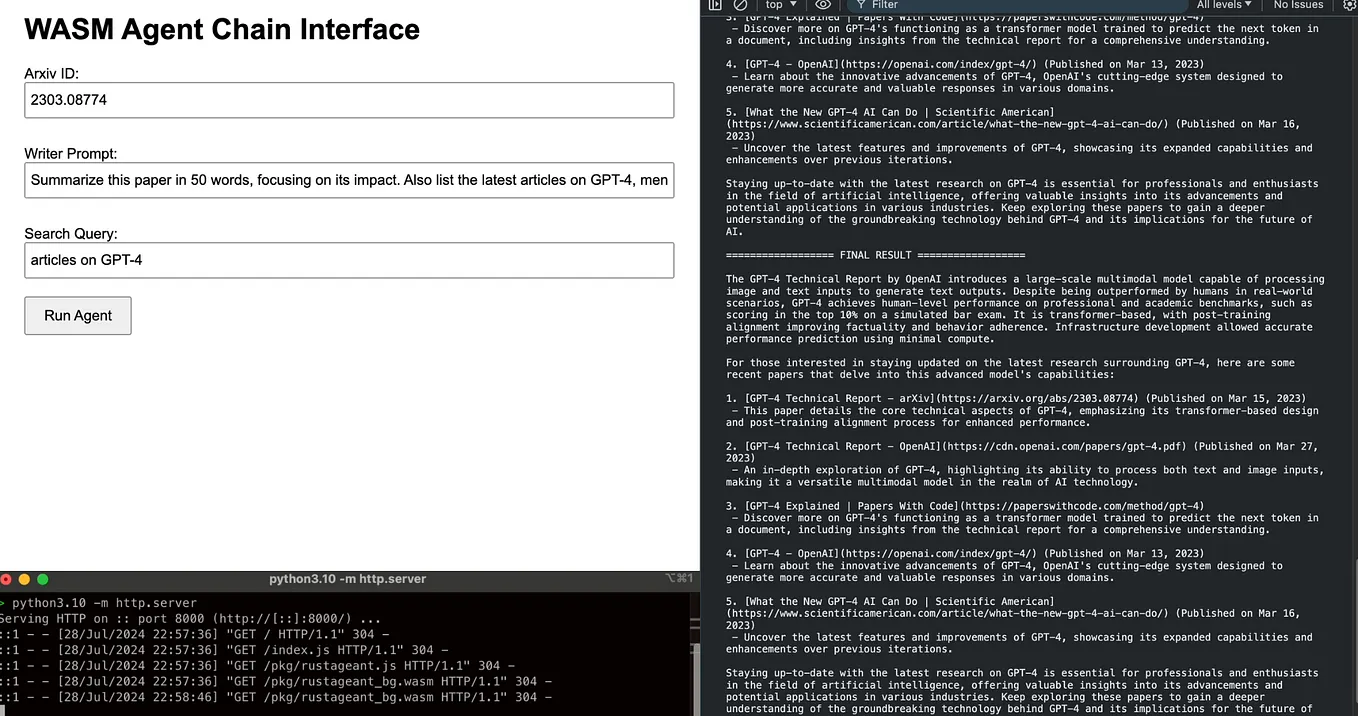
Task: Clear the console messages
Action: click(740, 6)
